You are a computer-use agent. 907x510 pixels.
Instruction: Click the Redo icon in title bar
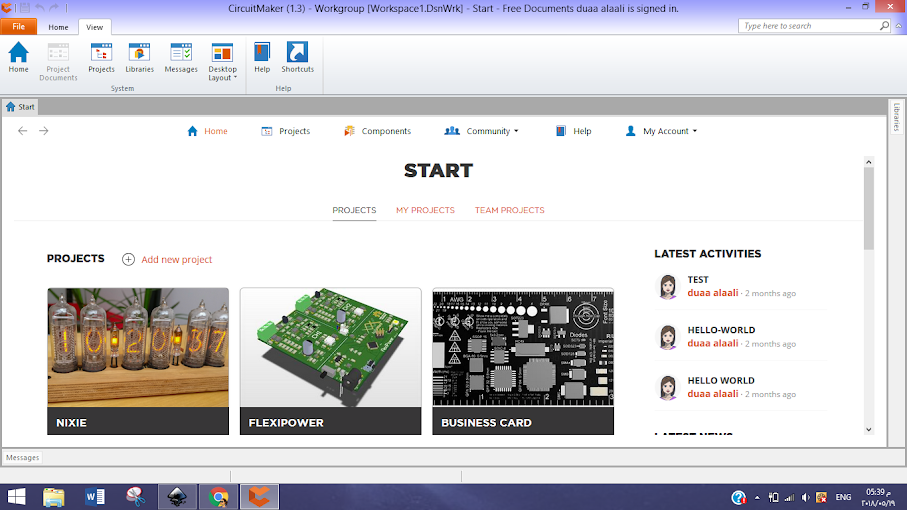(x=54, y=8)
